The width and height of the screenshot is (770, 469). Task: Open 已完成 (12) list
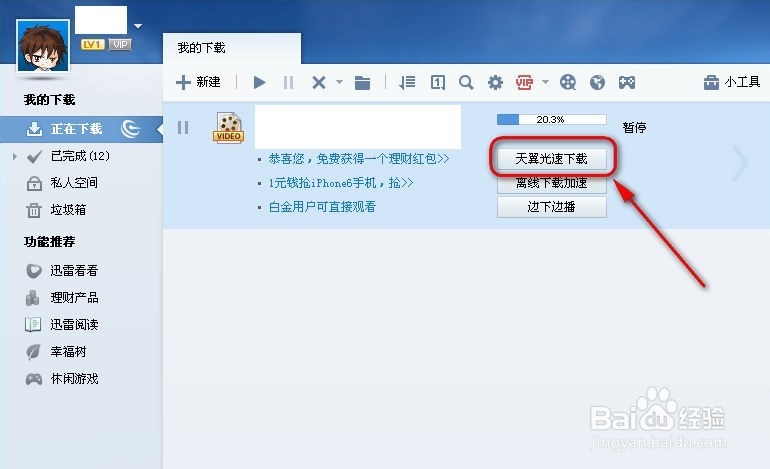coord(80,156)
